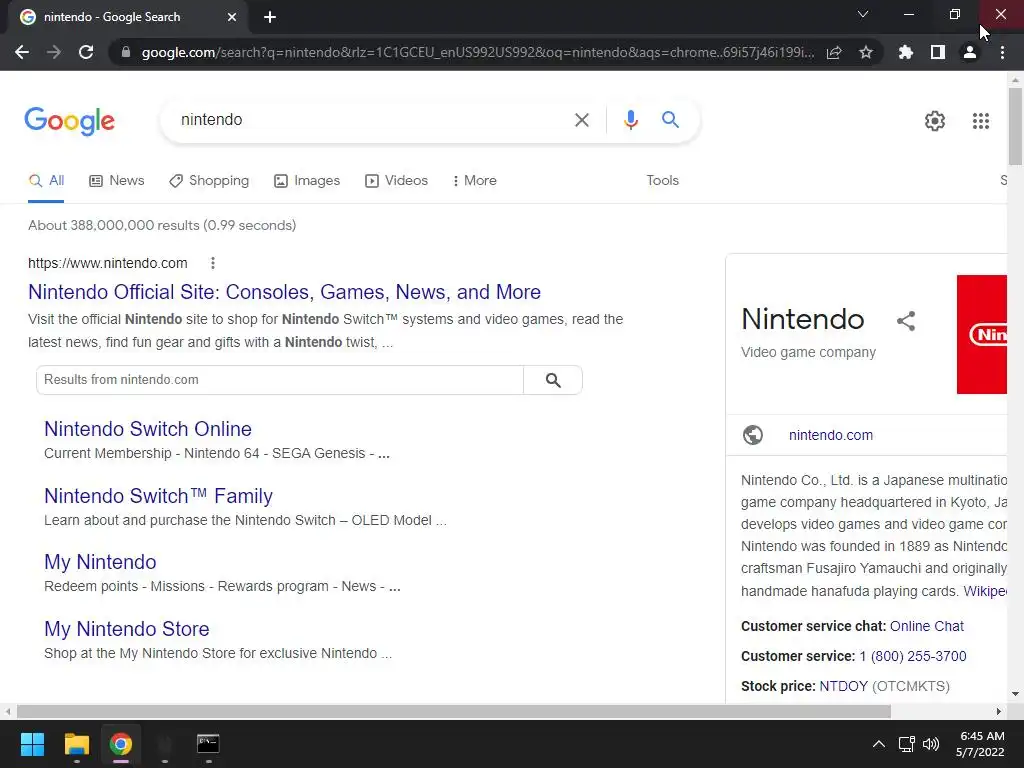Screen dimensions: 1024x768
Task: Close the nintendo Google Search tab
Action: 232,17
